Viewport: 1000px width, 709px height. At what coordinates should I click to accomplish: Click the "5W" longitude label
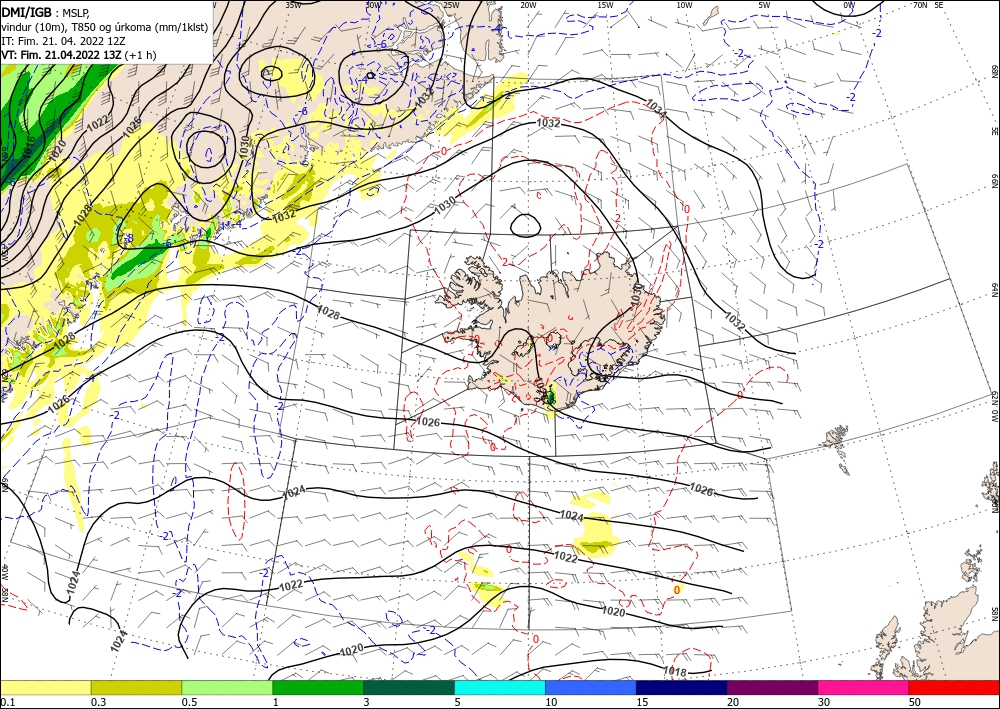point(764,5)
